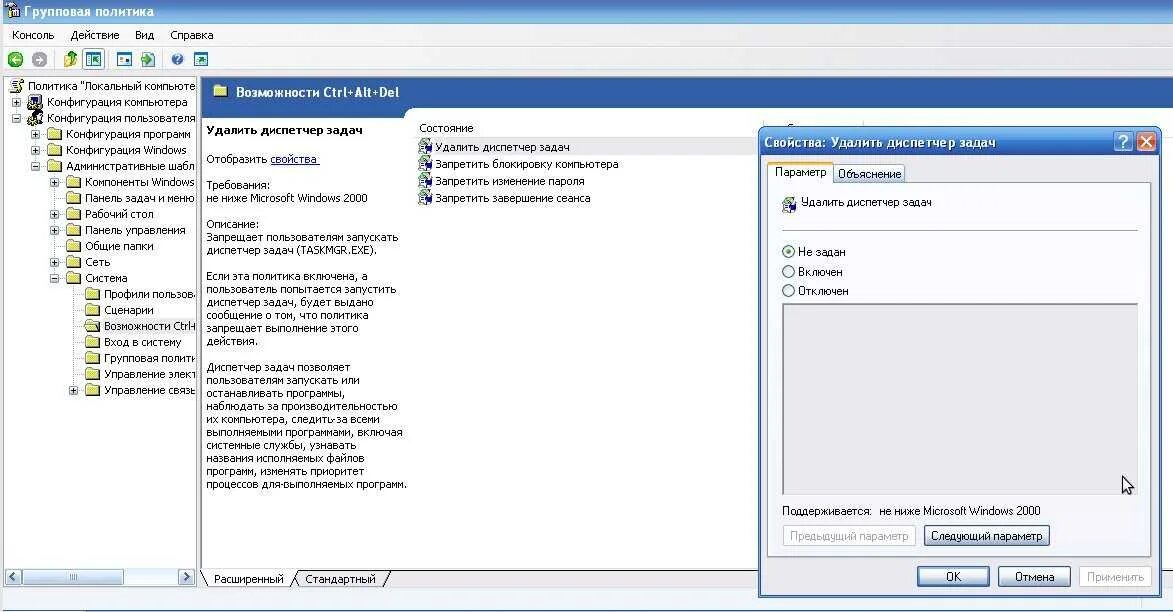Viewport: 1173px width, 612px height.
Task: Expand the Управление связью node
Action: click(73, 390)
